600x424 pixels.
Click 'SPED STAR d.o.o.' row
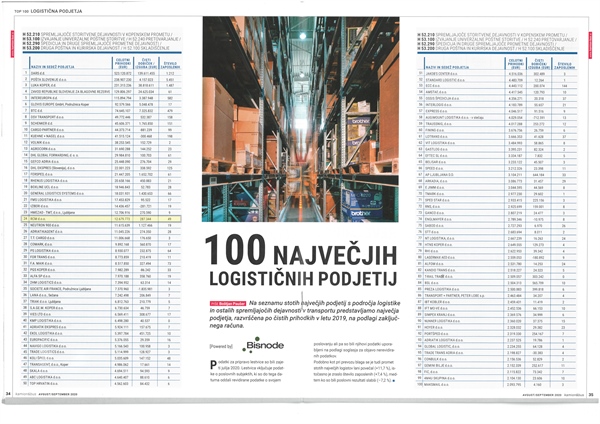coord(497,200)
